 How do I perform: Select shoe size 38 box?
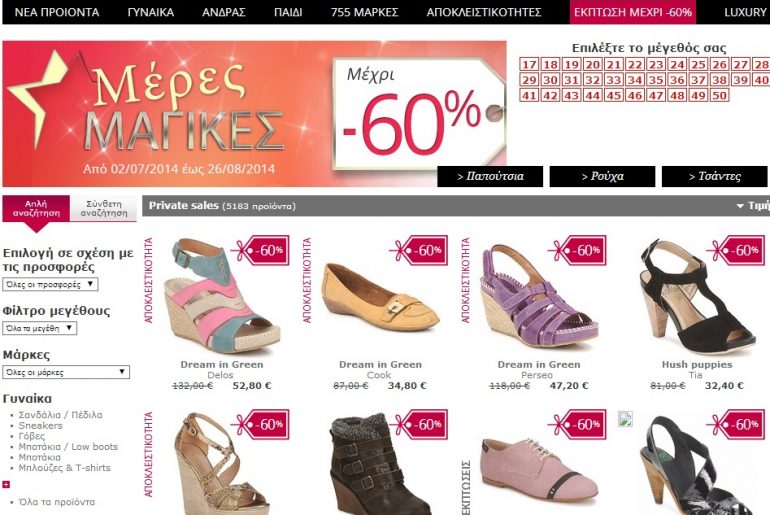719,80
